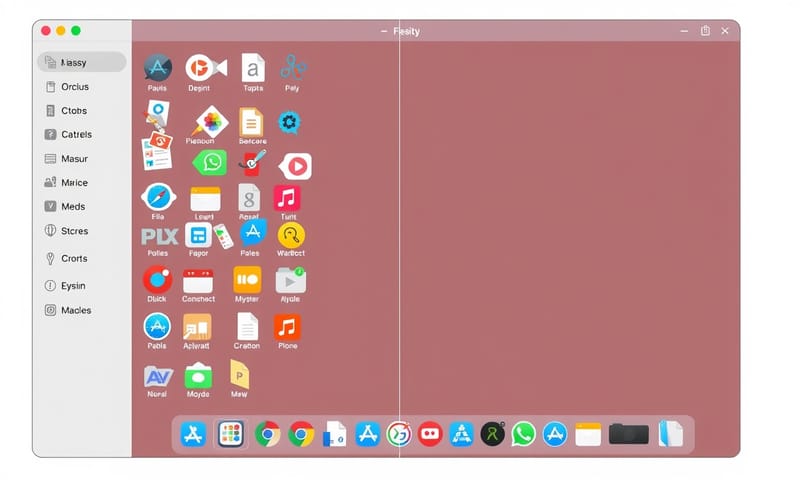Open the Pauls app icon
The image size is (800, 480).
[158, 68]
